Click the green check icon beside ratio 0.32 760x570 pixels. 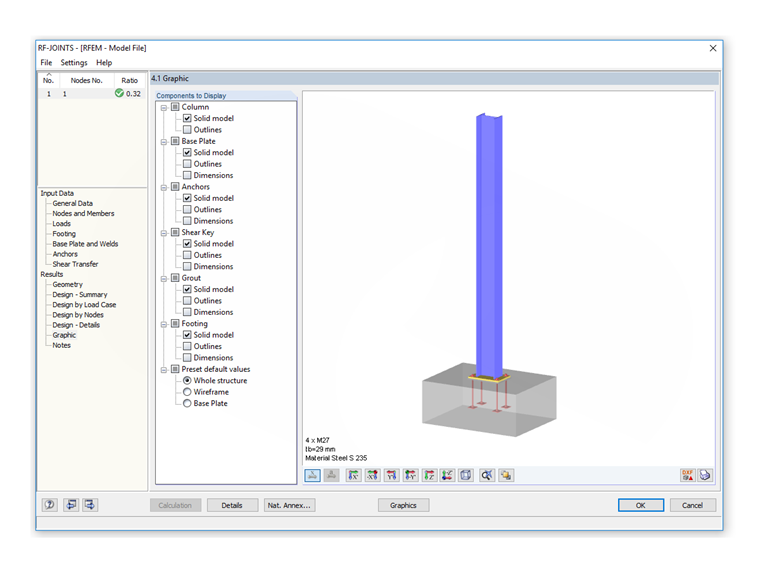coord(119,93)
